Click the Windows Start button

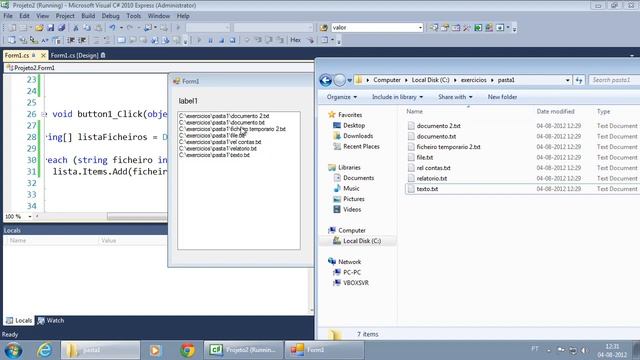13,350
